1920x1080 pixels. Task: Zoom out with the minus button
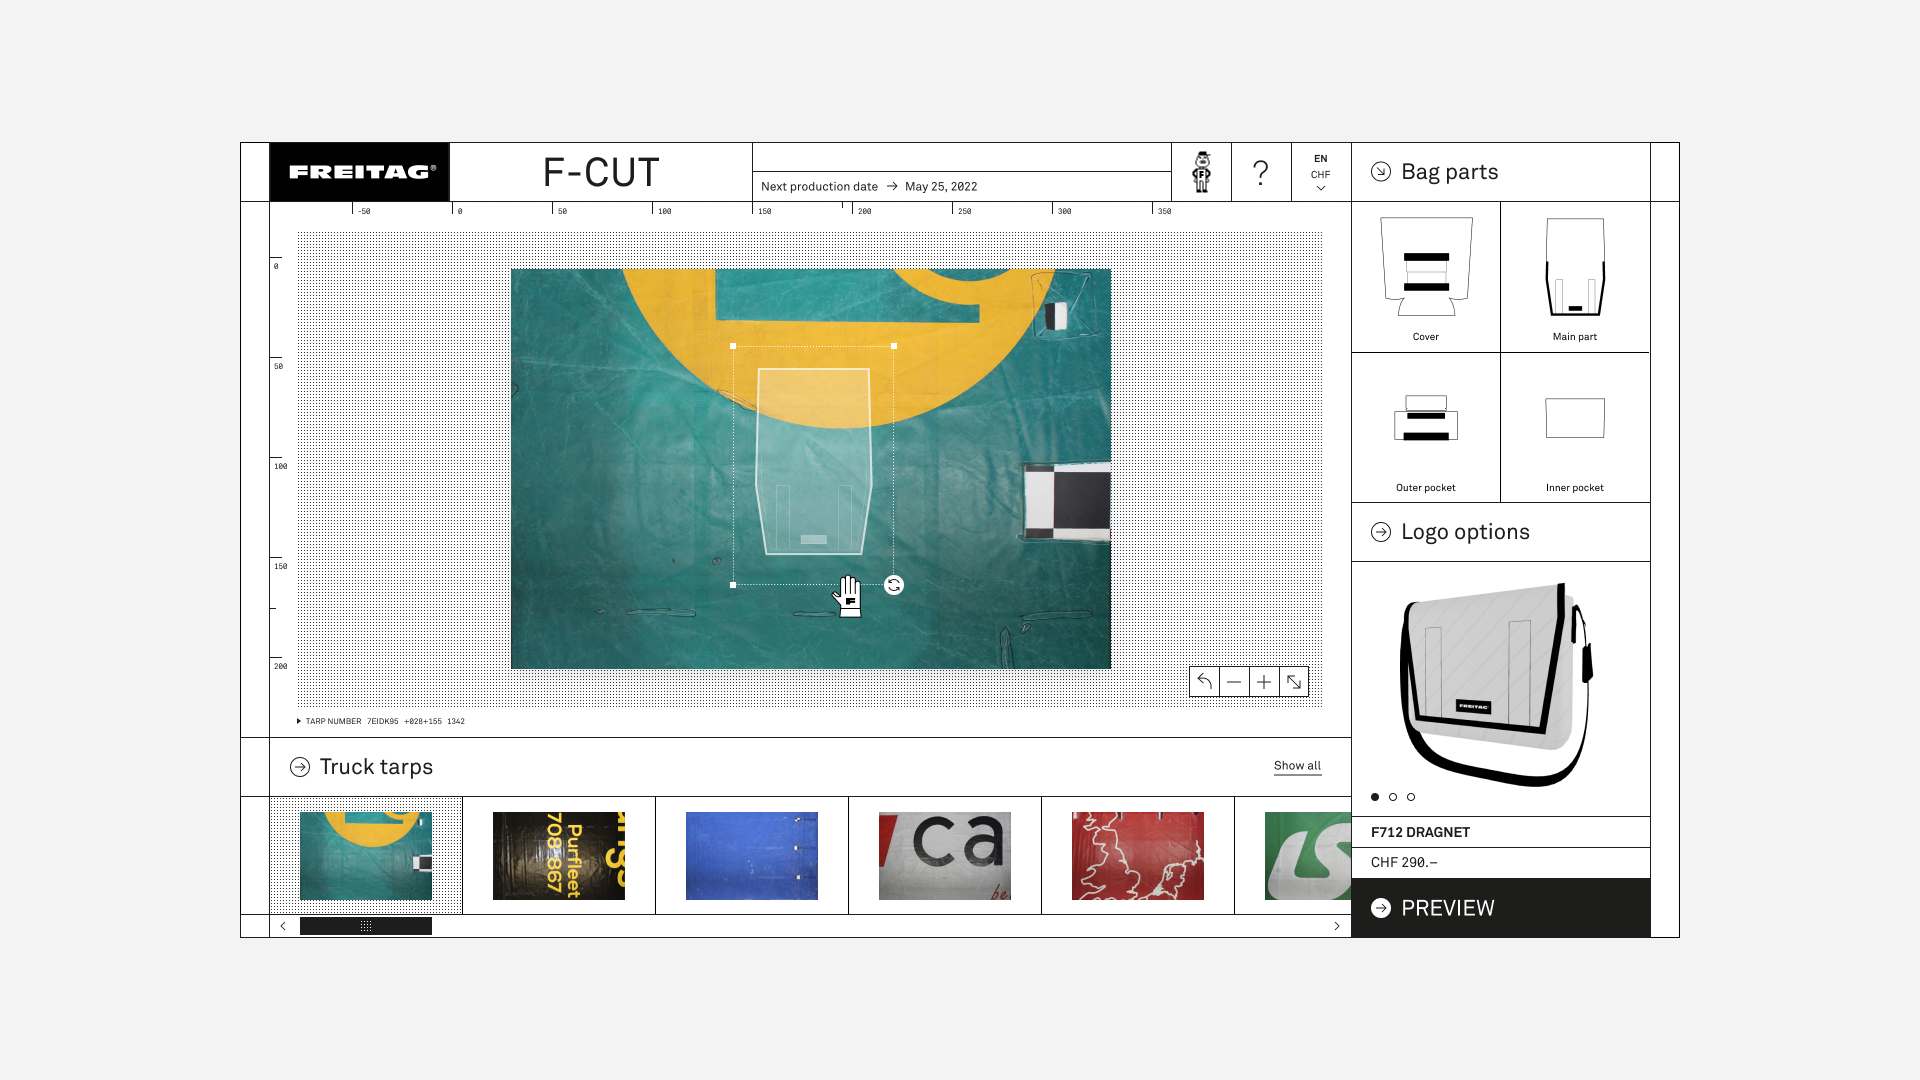[1234, 682]
